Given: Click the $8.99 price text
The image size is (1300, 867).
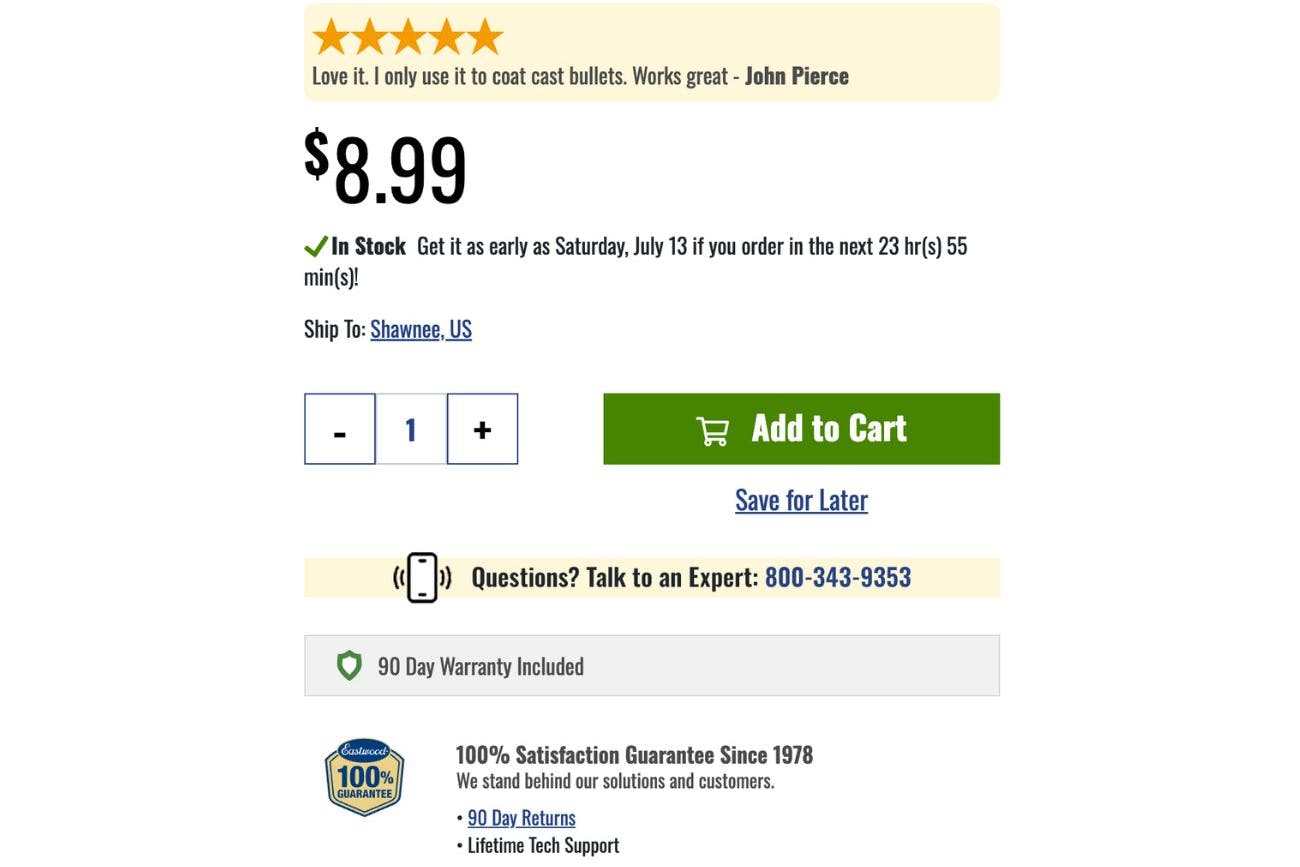Looking at the screenshot, I should 386,168.
